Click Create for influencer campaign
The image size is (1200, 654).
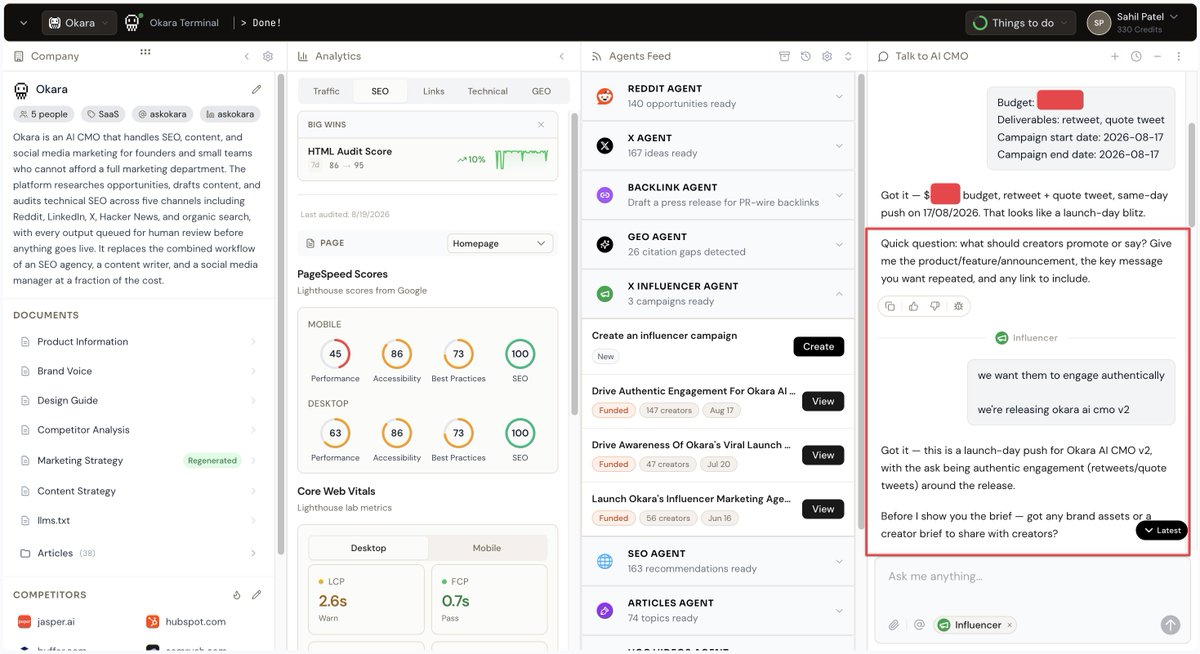point(818,346)
